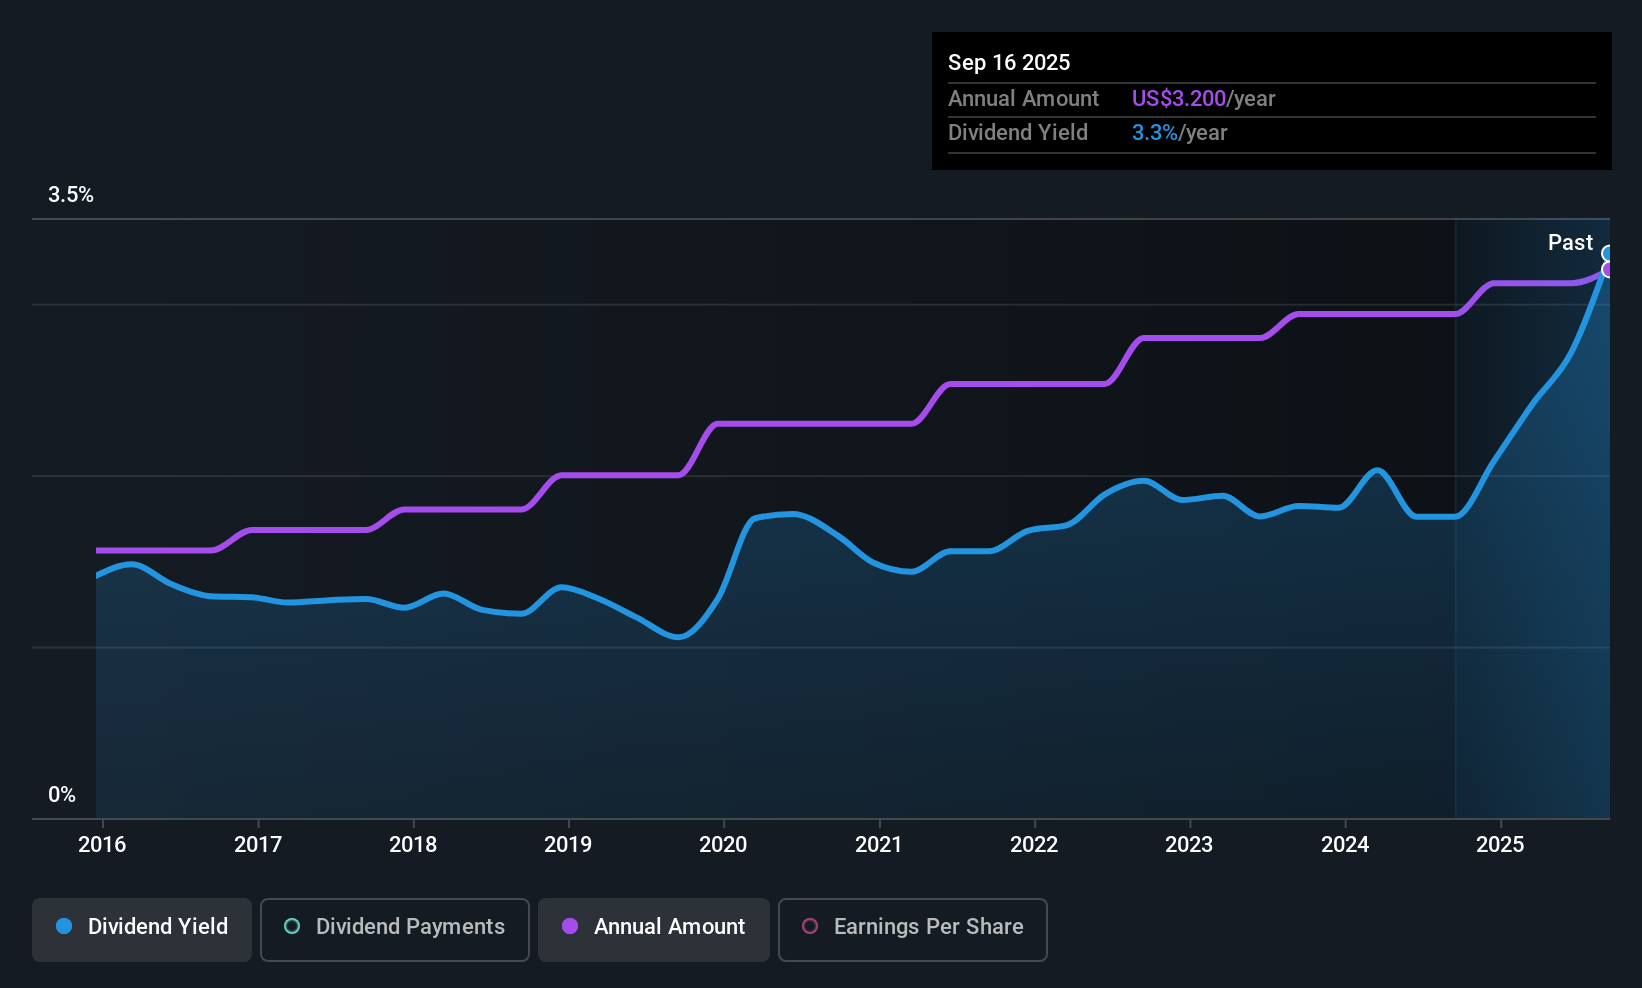Click the US$3.200/year annual amount value
This screenshot has width=1642, height=988.
pos(1203,98)
